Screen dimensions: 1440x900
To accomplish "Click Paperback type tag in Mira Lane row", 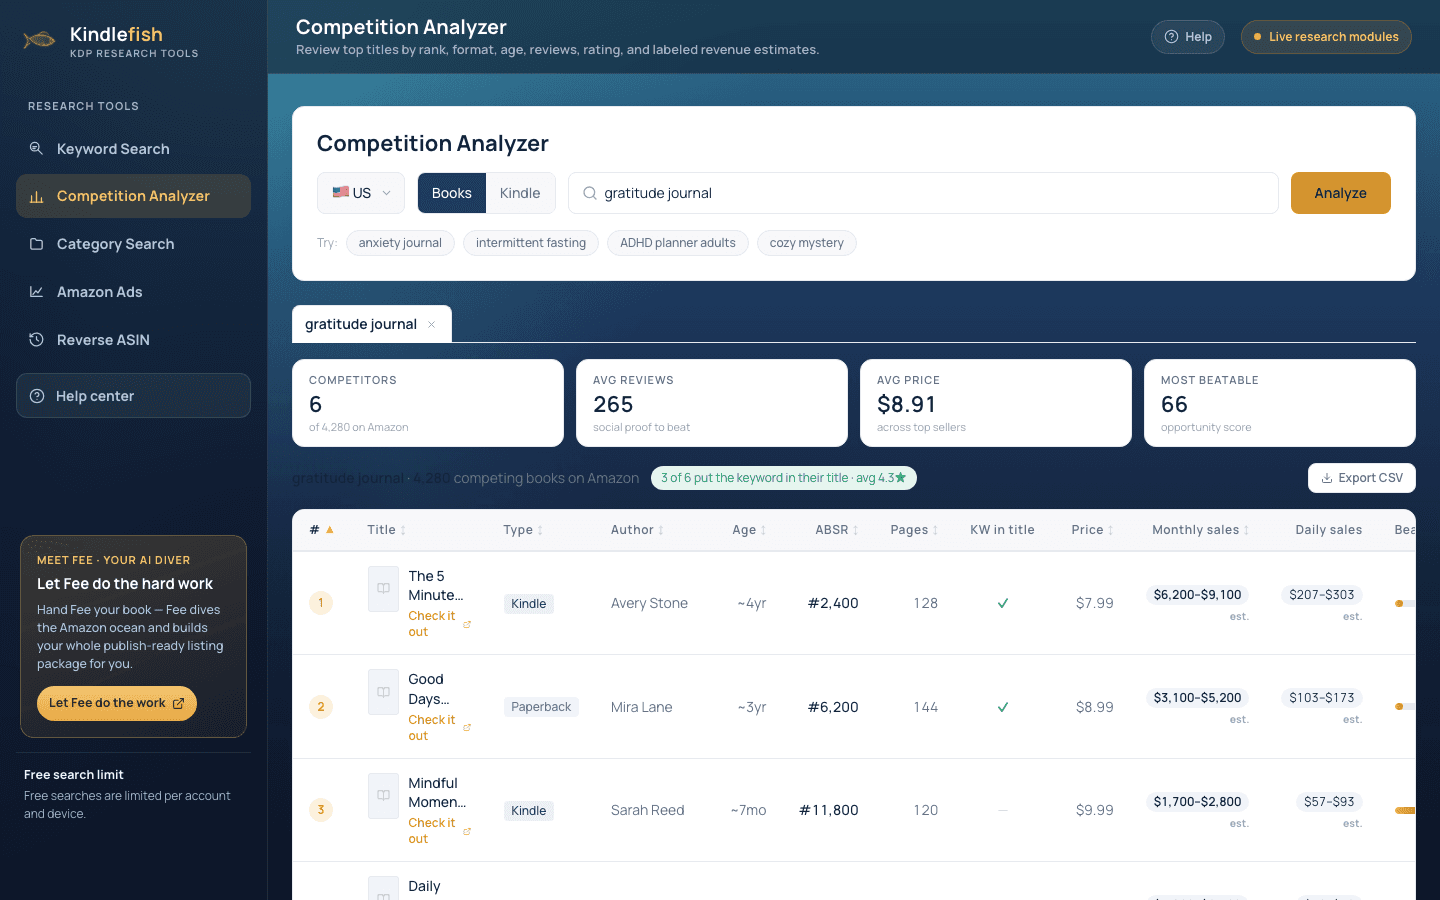I will click(x=541, y=707).
